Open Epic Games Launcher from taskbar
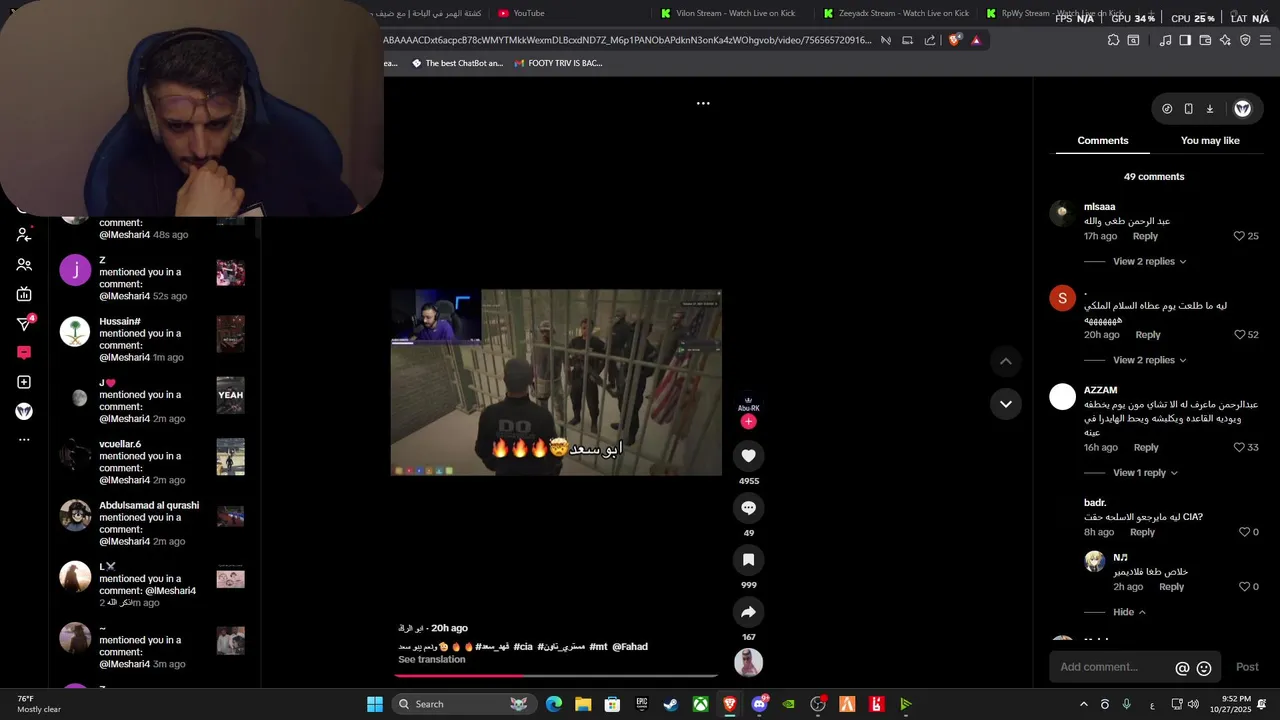The image size is (1280, 720). [642, 704]
